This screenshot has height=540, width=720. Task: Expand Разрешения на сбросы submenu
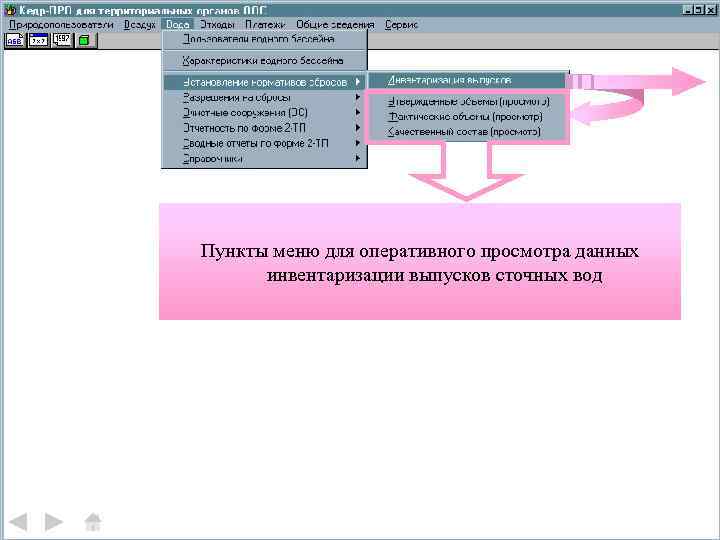(264, 97)
